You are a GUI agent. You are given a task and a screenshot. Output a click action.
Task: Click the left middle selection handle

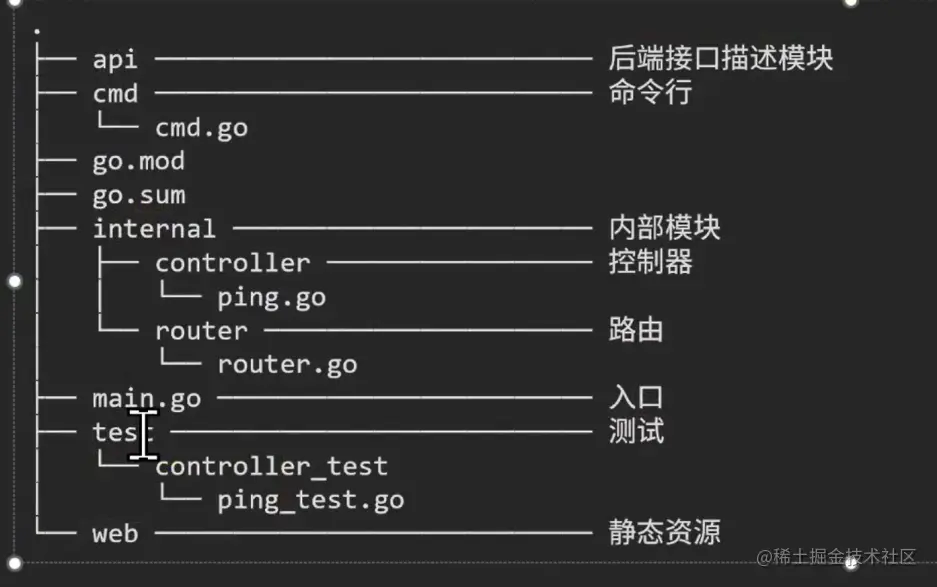click(14, 281)
